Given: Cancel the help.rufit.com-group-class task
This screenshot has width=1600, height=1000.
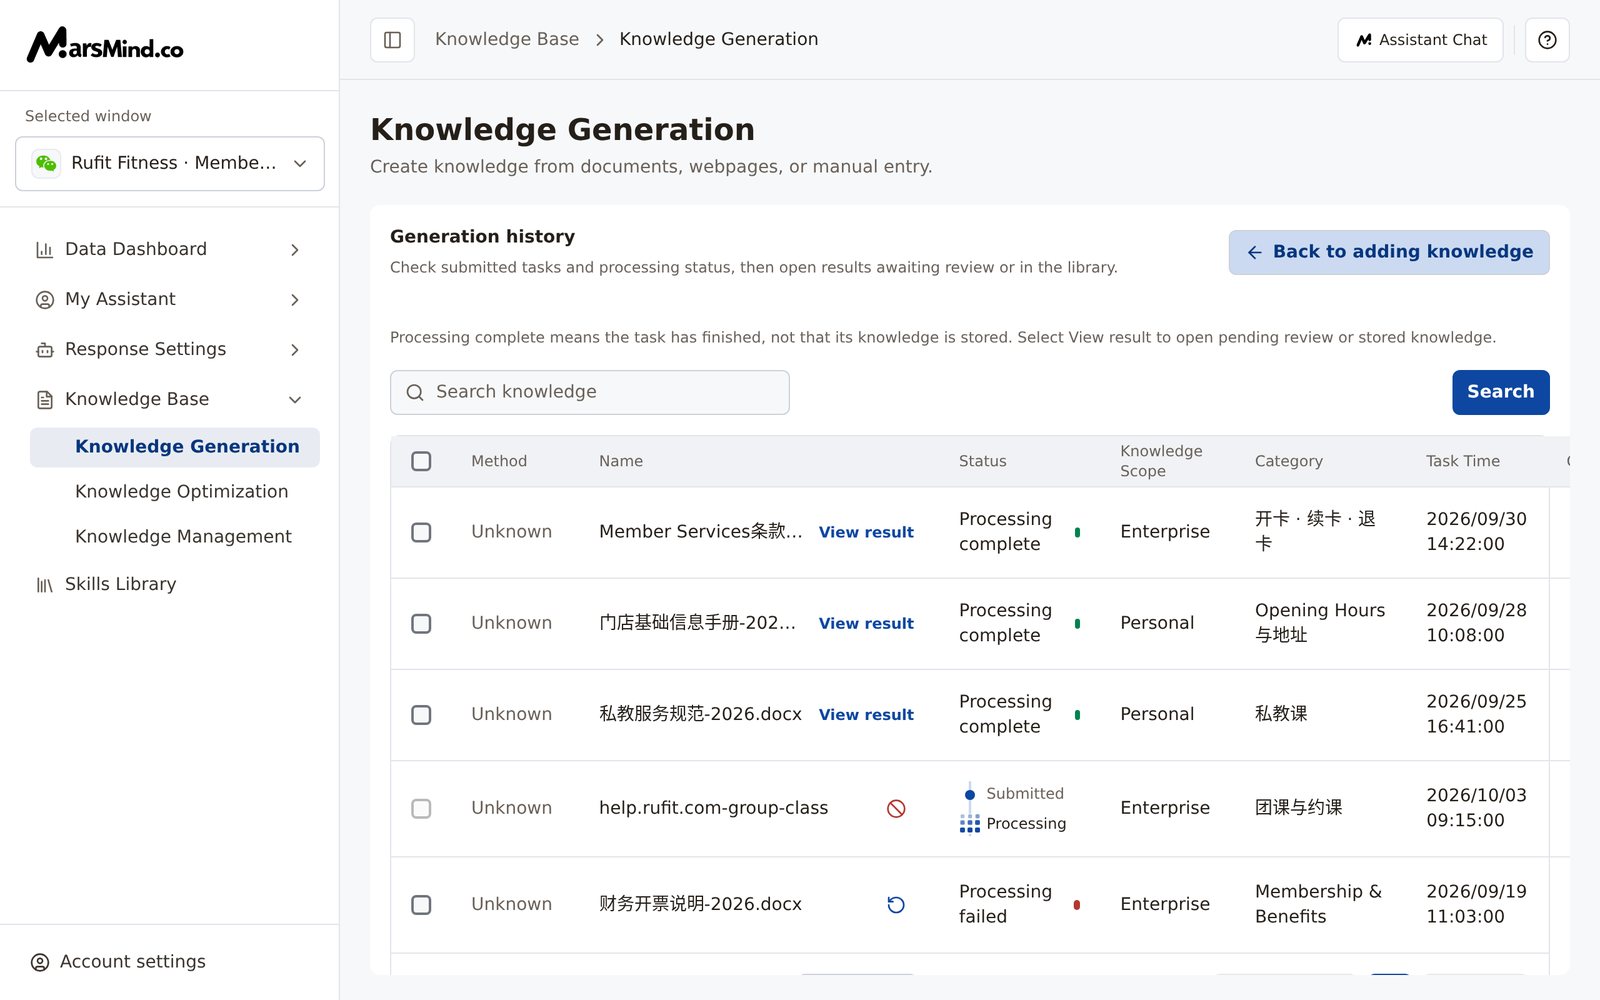Looking at the screenshot, I should 896,808.
